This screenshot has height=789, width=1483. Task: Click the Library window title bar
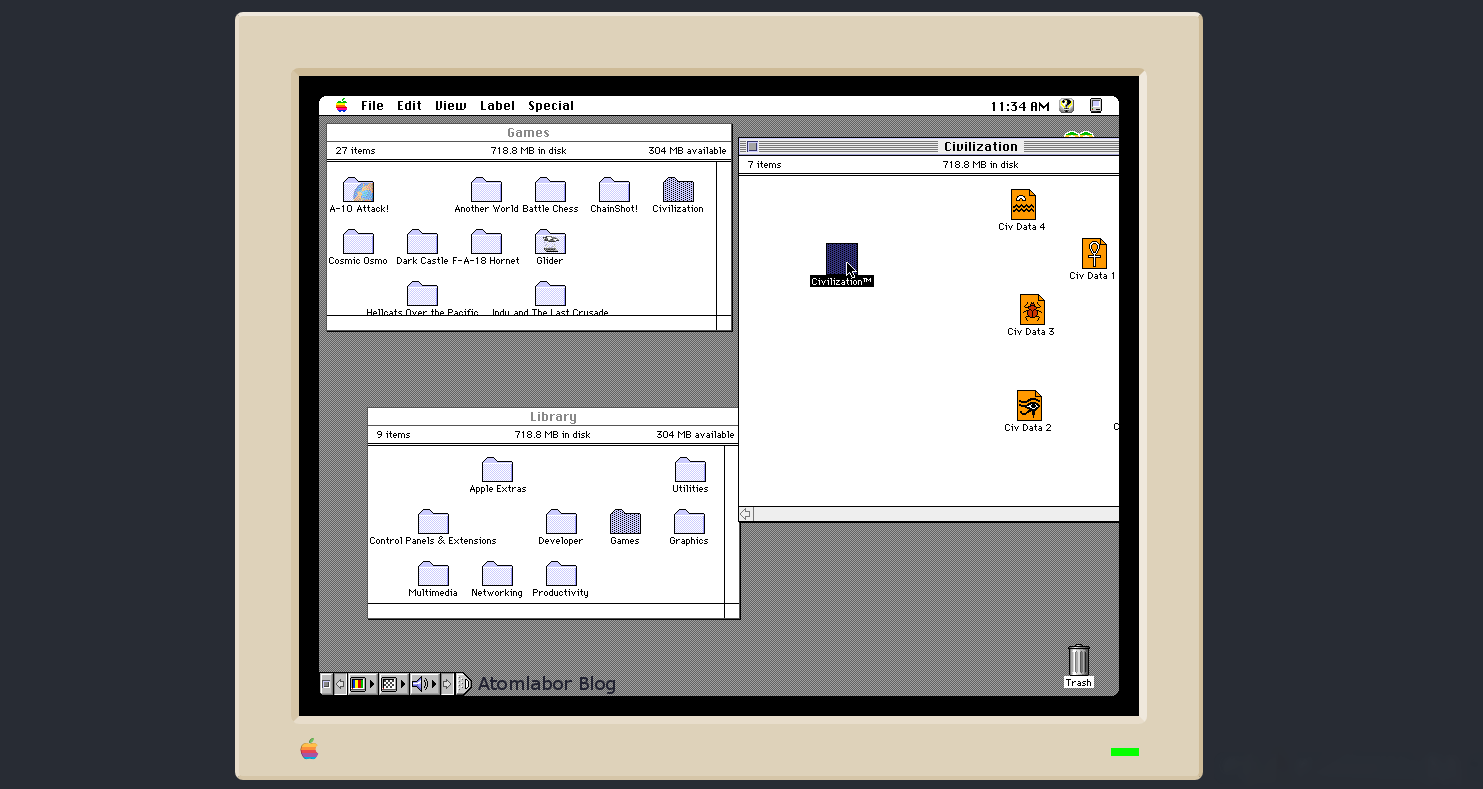point(553,417)
